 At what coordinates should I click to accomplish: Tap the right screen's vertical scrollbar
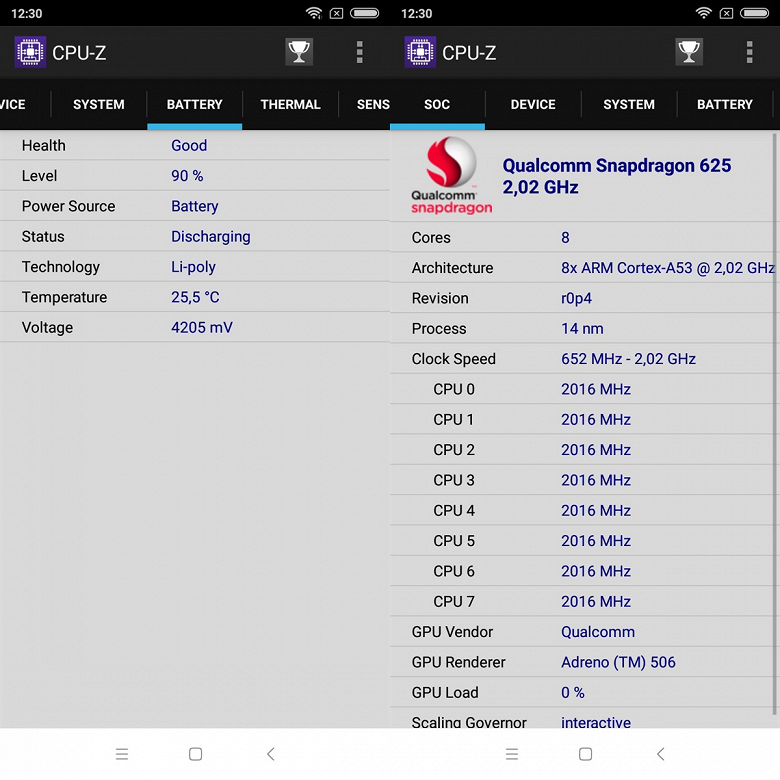pyautogui.click(x=775, y=423)
